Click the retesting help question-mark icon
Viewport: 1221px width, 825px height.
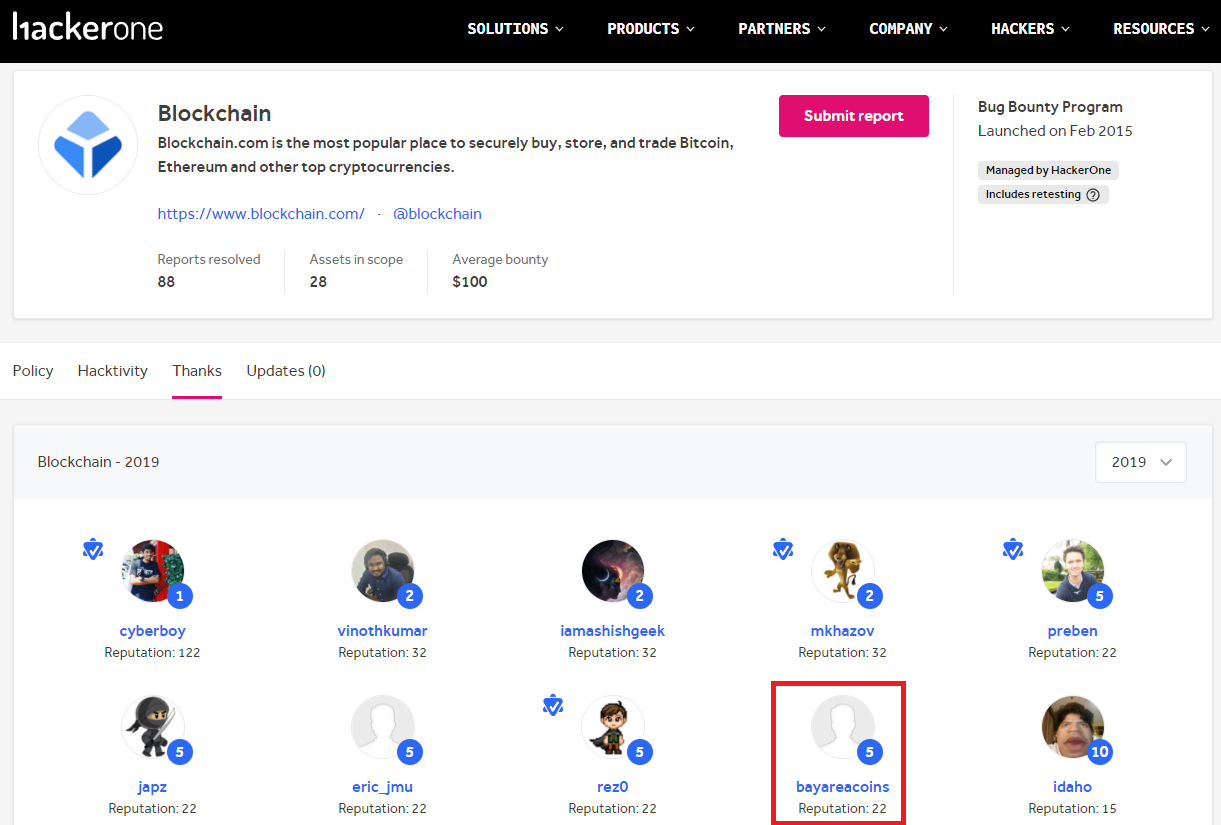point(1093,195)
